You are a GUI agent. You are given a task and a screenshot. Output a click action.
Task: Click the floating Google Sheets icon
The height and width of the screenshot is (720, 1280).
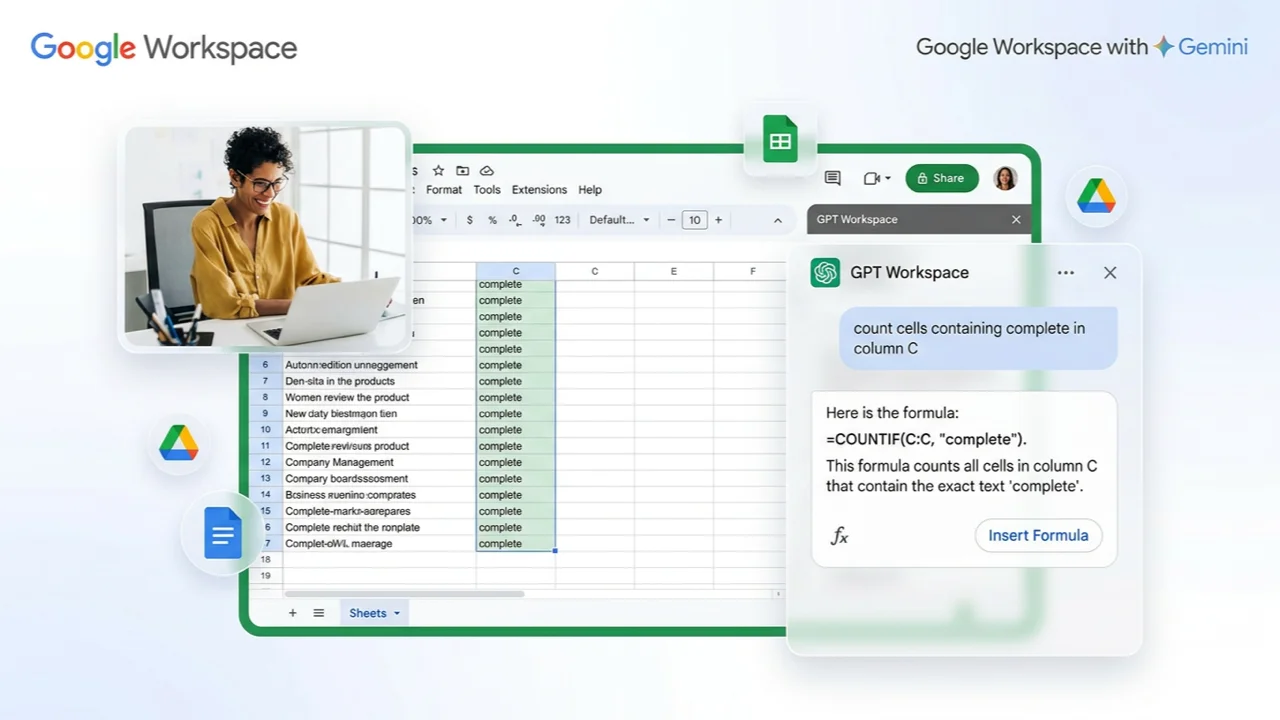coord(780,138)
